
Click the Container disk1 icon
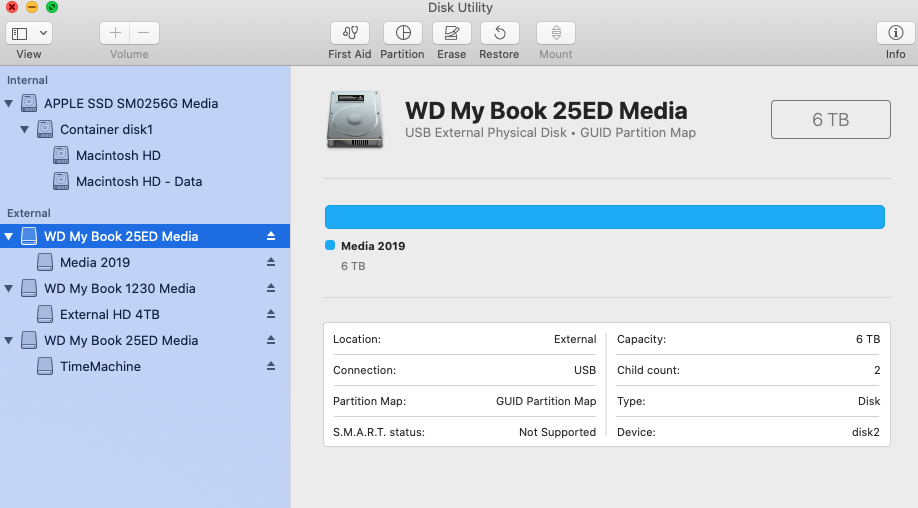[x=45, y=129]
